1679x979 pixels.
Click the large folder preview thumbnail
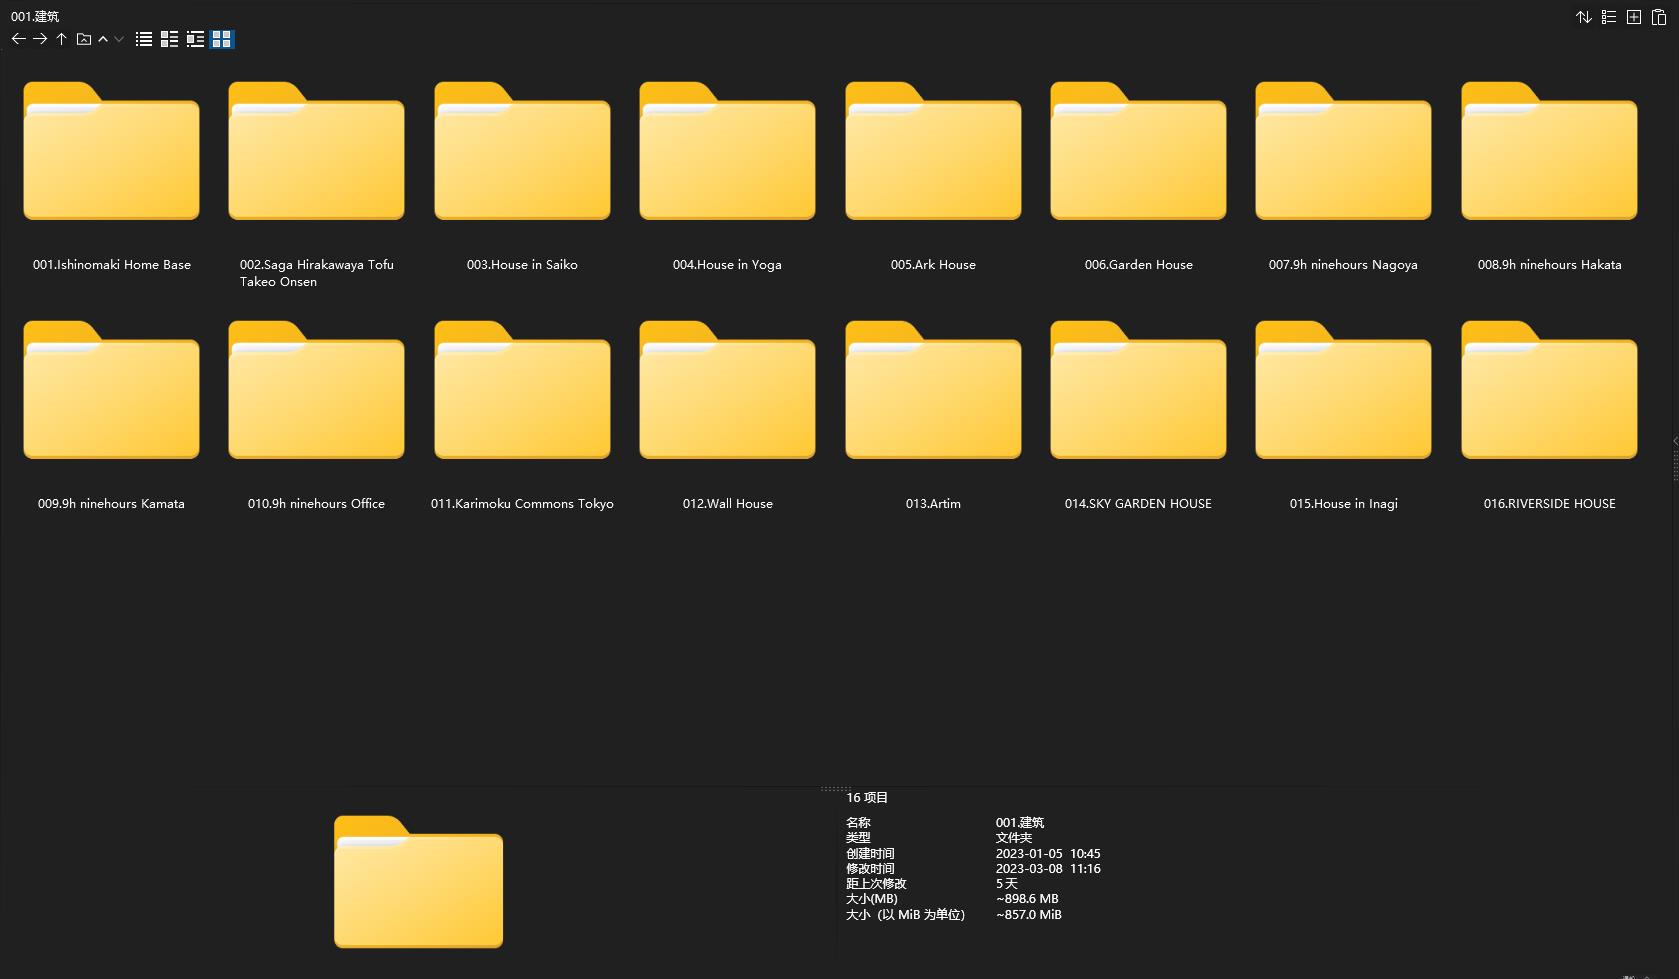(x=418, y=881)
